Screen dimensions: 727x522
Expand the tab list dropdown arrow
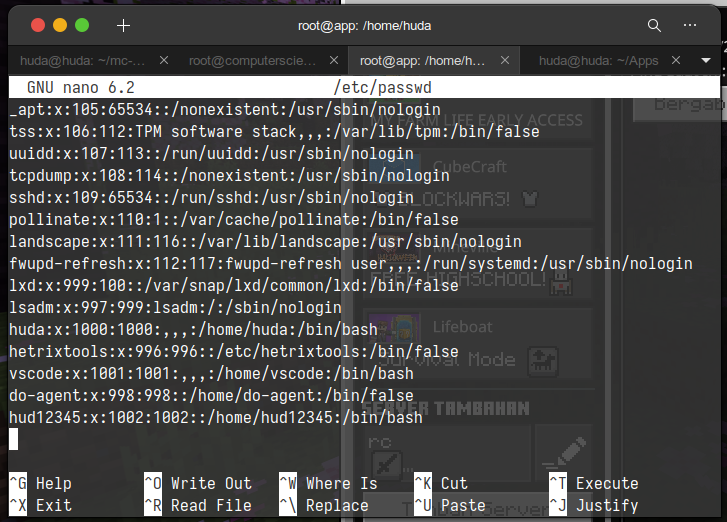pyautogui.click(x=707, y=61)
